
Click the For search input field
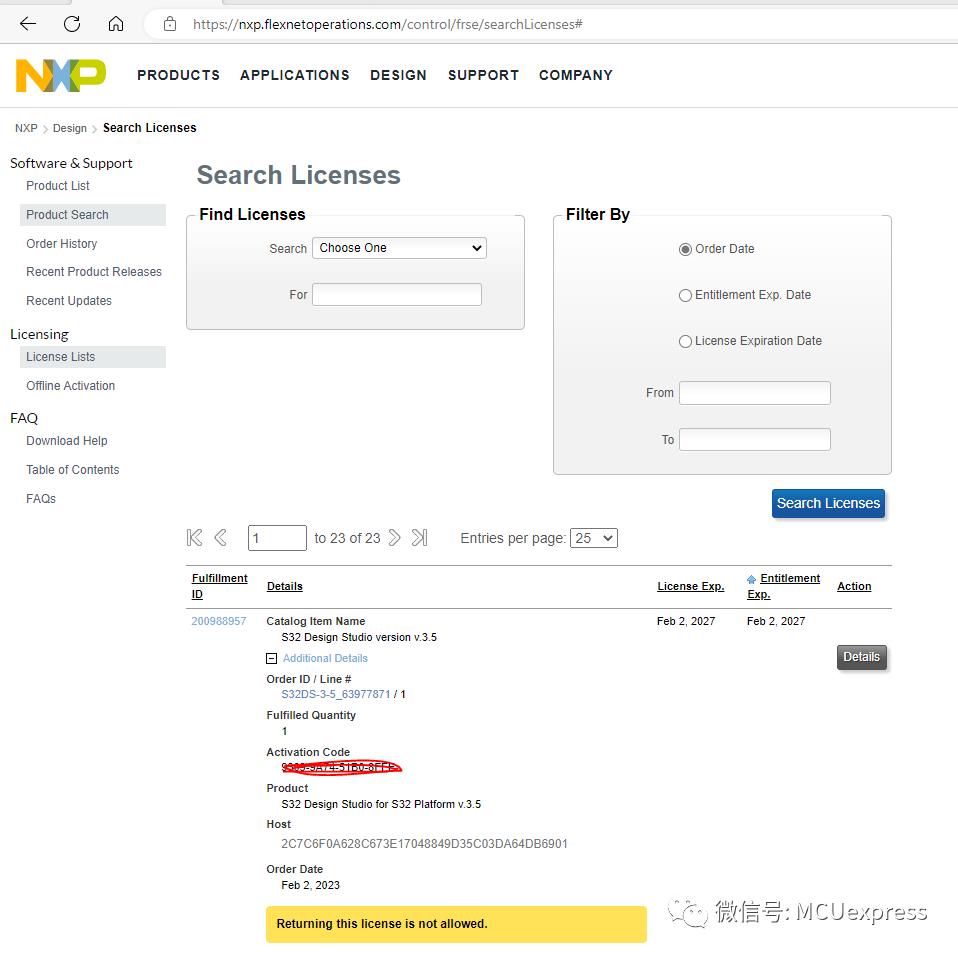pyautogui.click(x=397, y=295)
